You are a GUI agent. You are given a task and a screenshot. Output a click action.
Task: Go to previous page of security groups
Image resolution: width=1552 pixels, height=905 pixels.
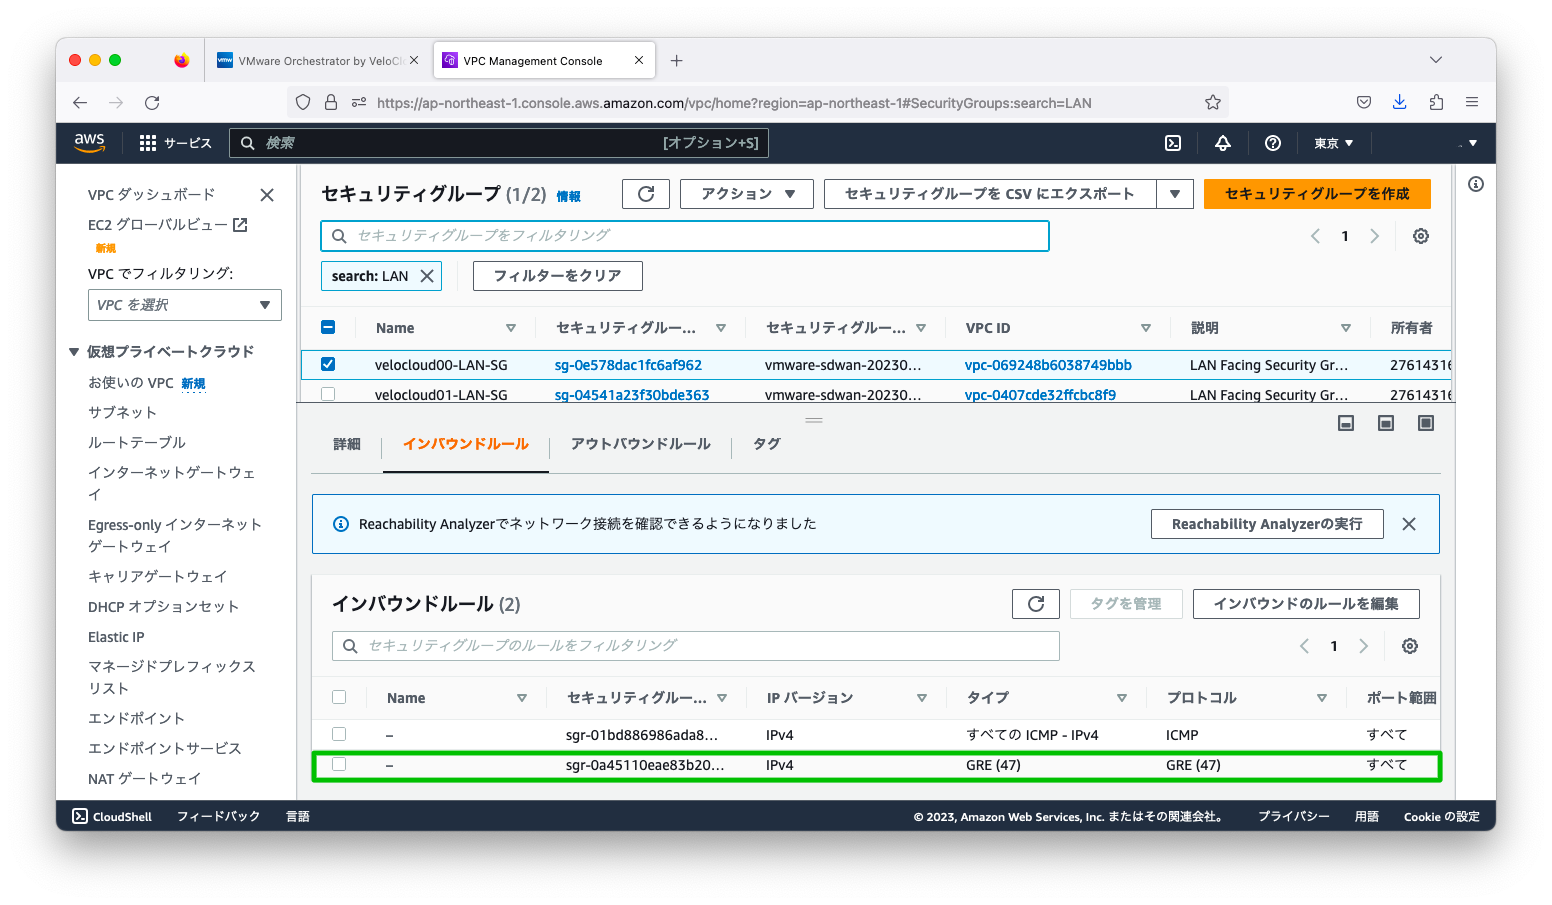tap(1315, 236)
